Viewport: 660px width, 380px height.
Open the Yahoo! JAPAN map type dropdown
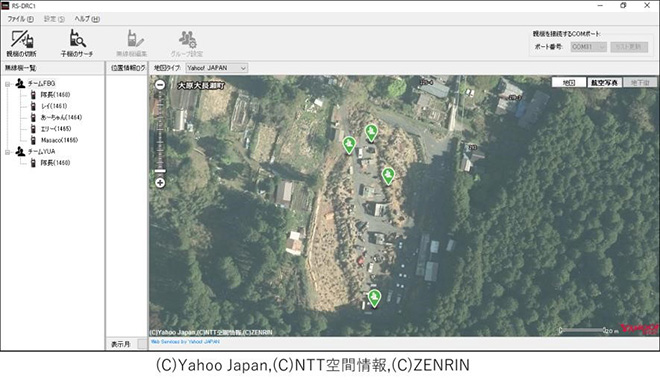pyautogui.click(x=217, y=68)
